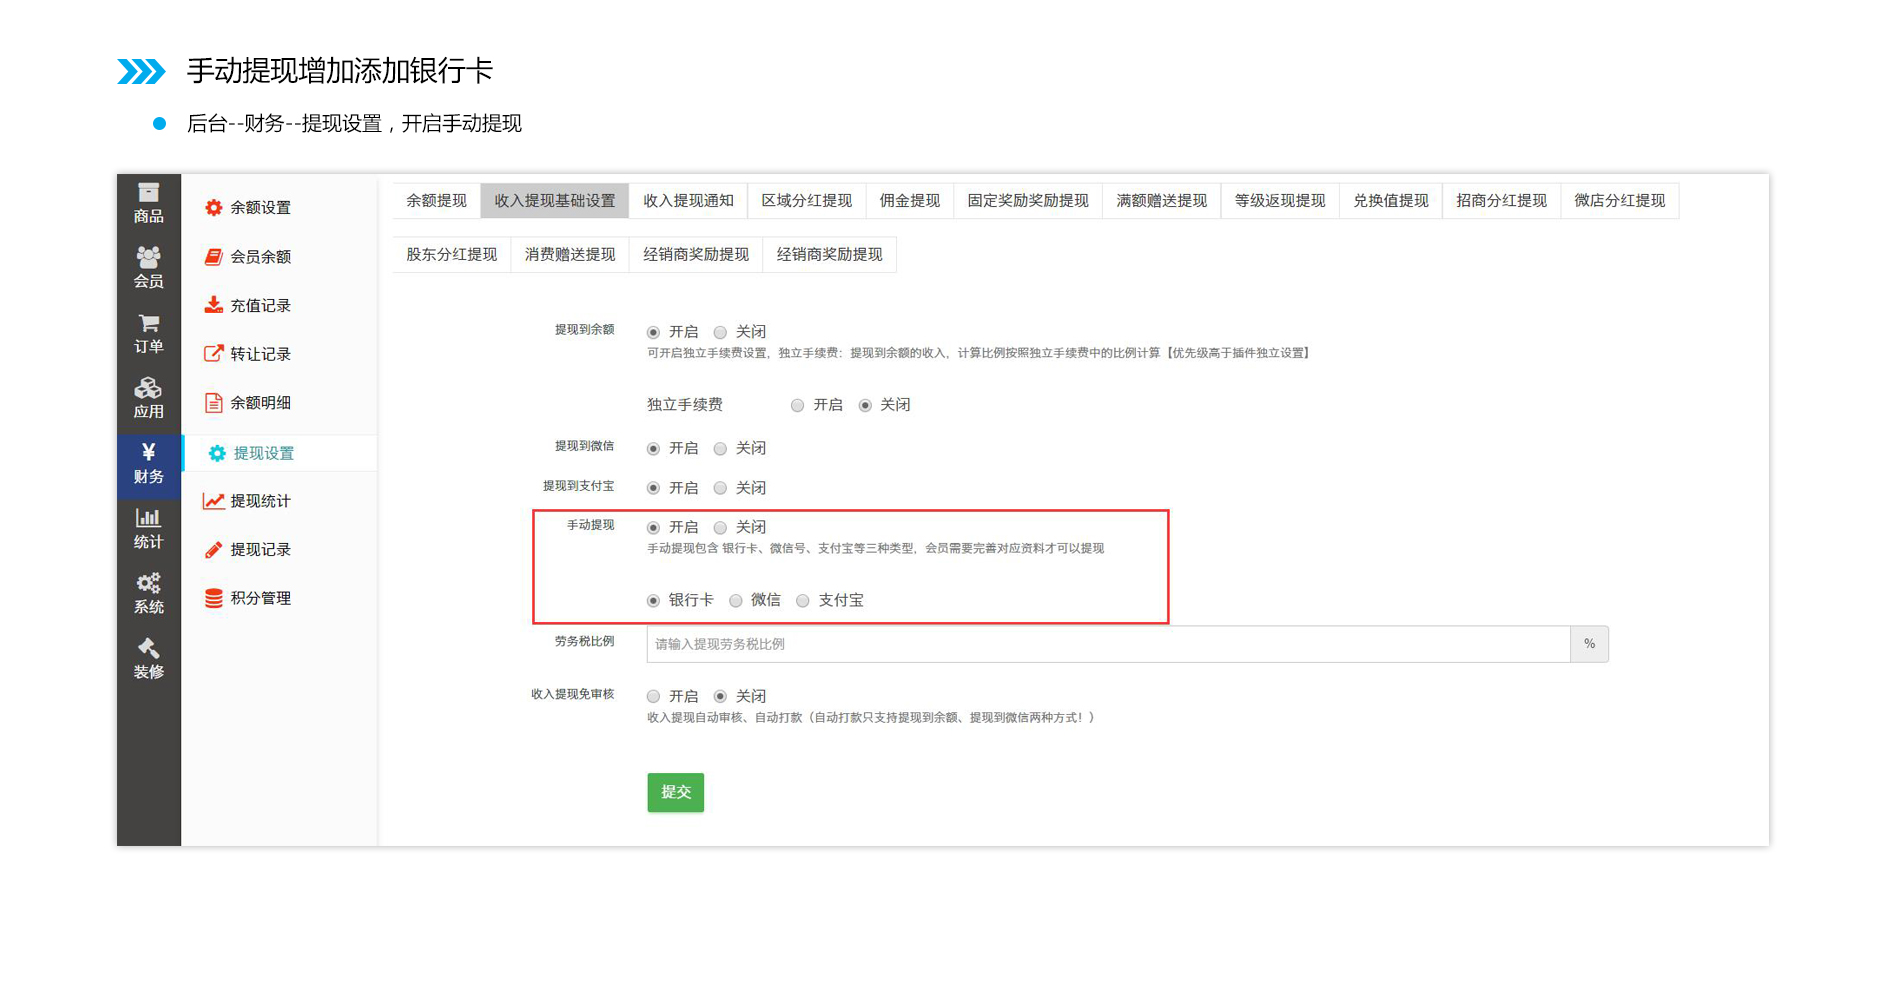Switch to 等级返现提现 tab

pyautogui.click(x=1280, y=201)
